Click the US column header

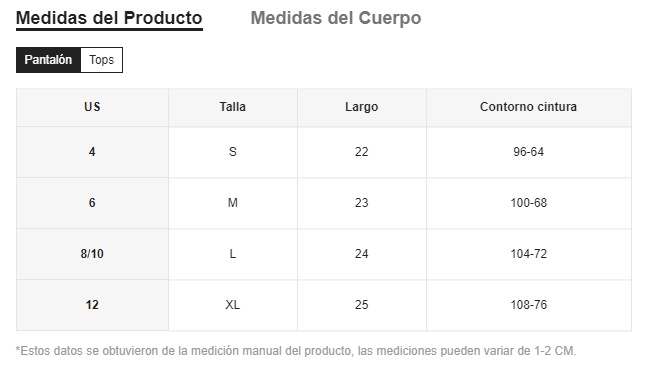pyautogui.click(x=92, y=107)
